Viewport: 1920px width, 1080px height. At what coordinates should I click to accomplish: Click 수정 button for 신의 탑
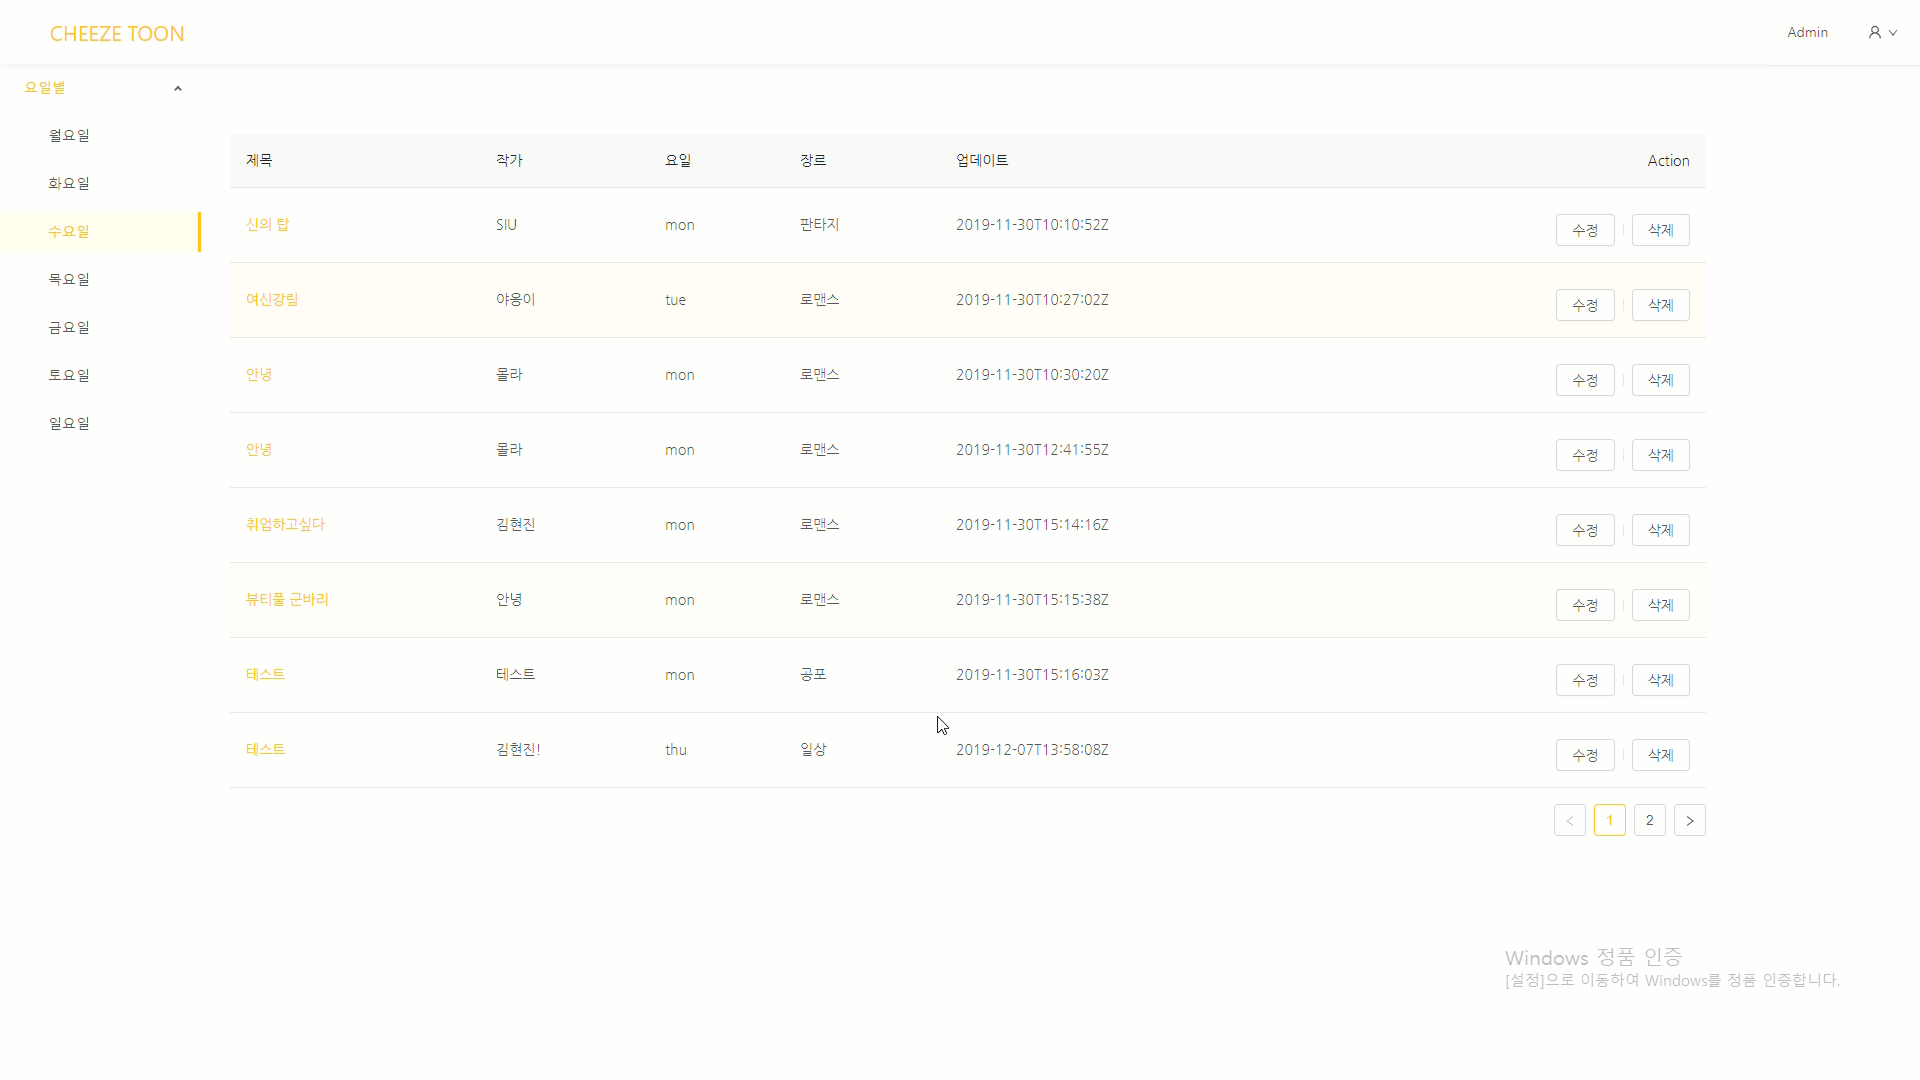[1584, 230]
